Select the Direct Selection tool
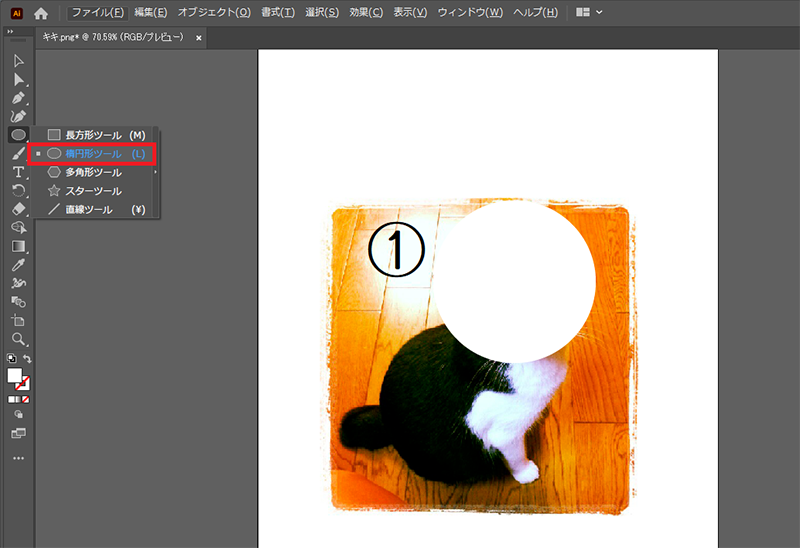The height and width of the screenshot is (548, 800). pos(18,80)
